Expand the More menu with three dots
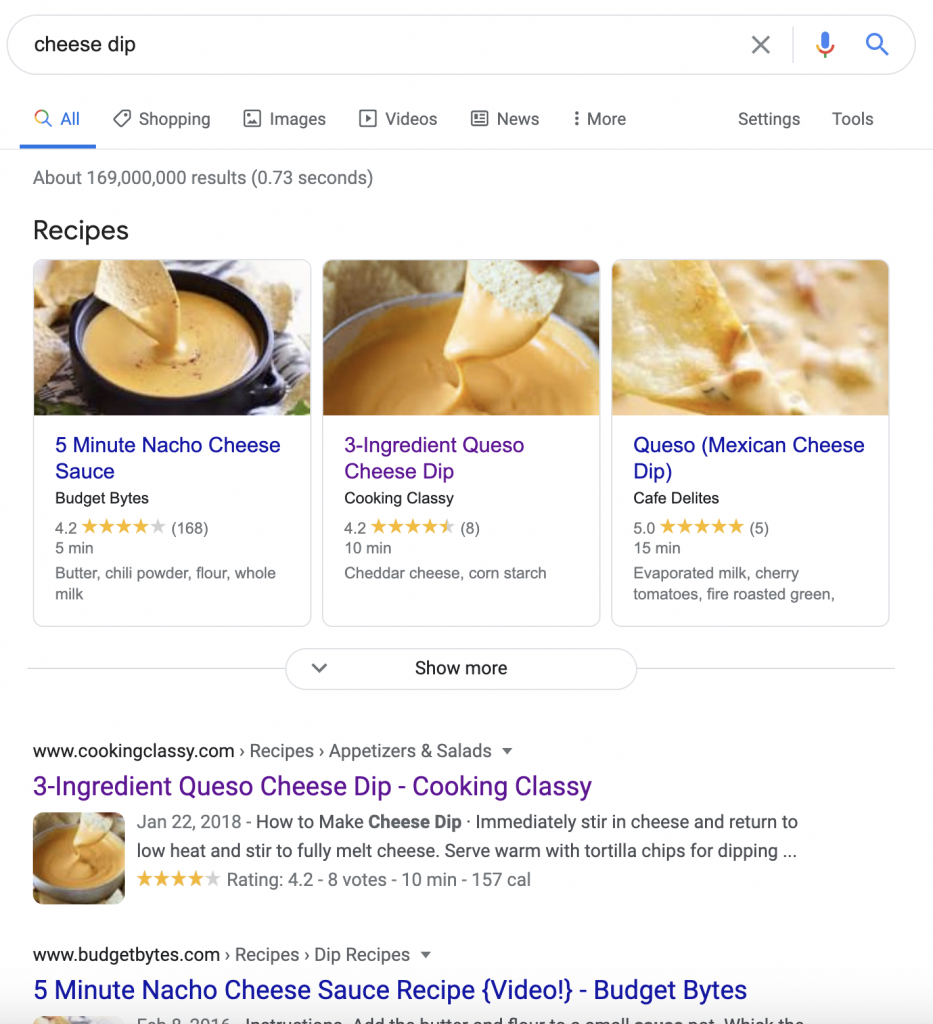 click(599, 119)
